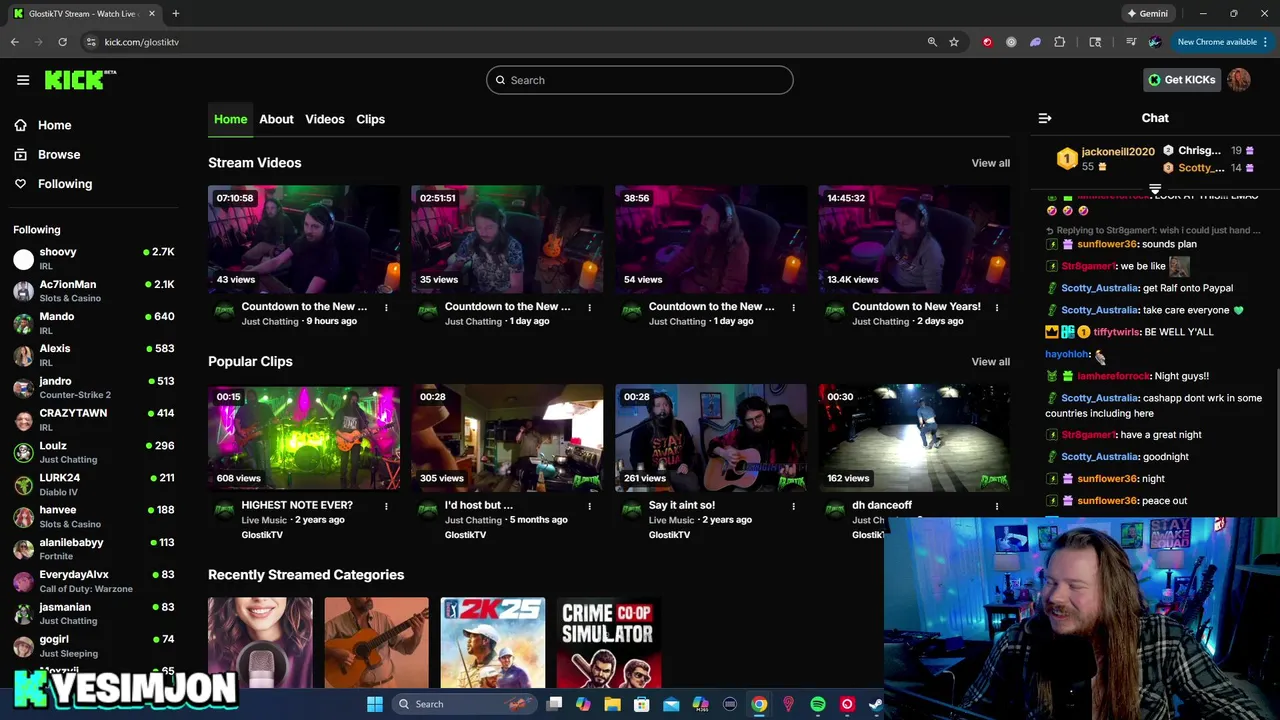Open Browse in left sidebar
The height and width of the screenshot is (720, 1280).
[x=59, y=155]
